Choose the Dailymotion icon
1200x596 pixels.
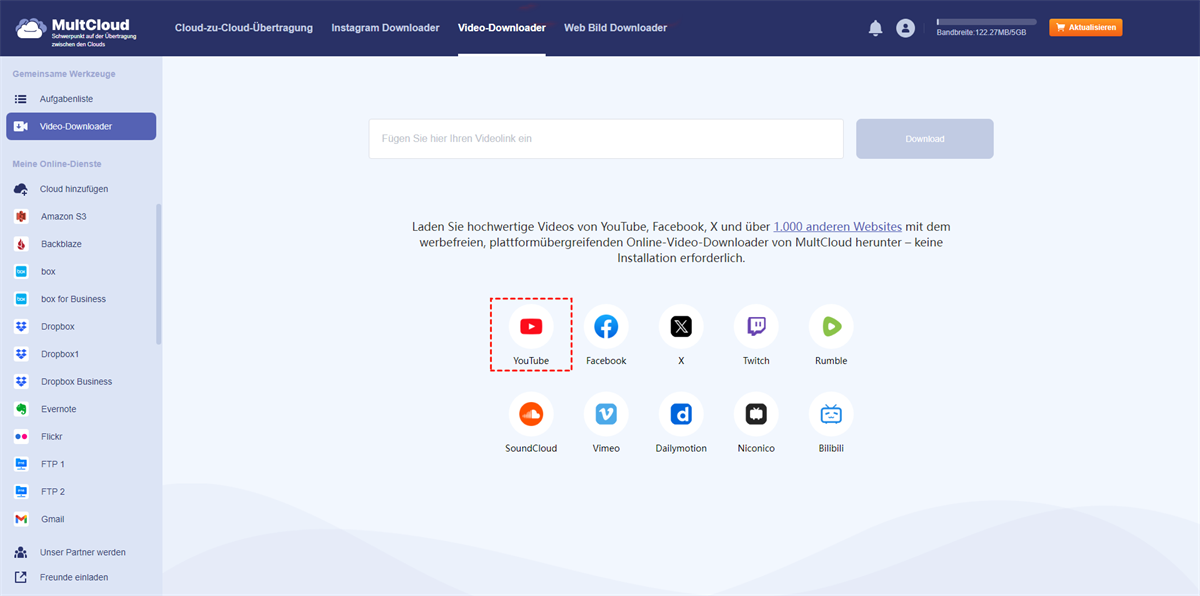pyautogui.click(x=681, y=414)
